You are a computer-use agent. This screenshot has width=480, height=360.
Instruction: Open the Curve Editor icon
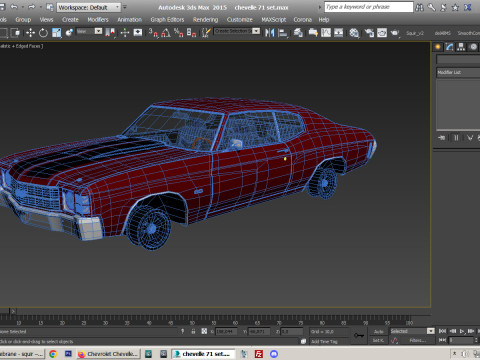[326, 32]
